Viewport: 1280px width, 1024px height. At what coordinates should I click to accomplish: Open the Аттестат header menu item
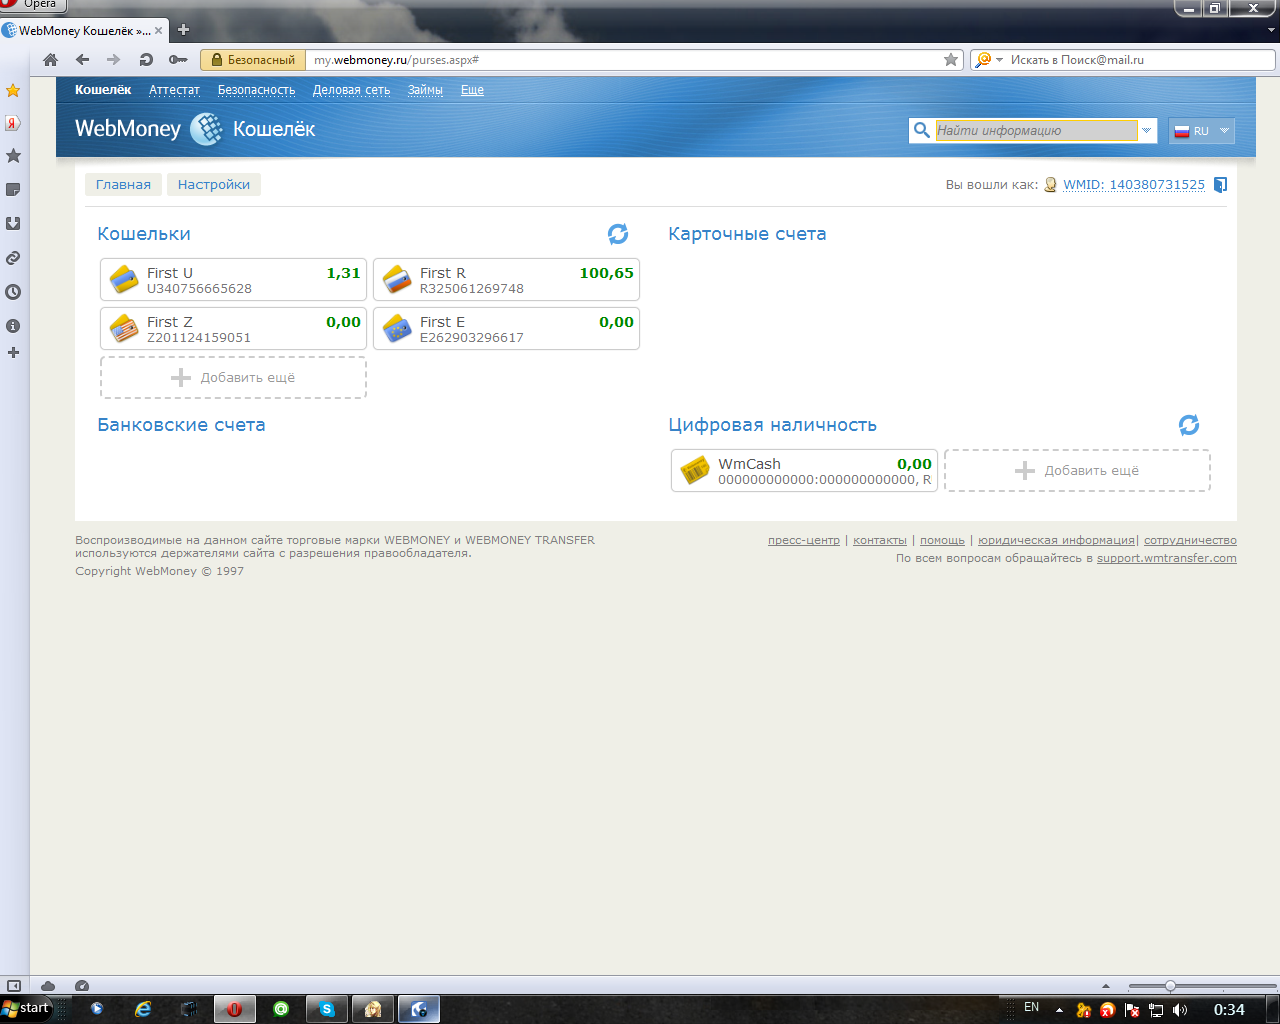[174, 90]
